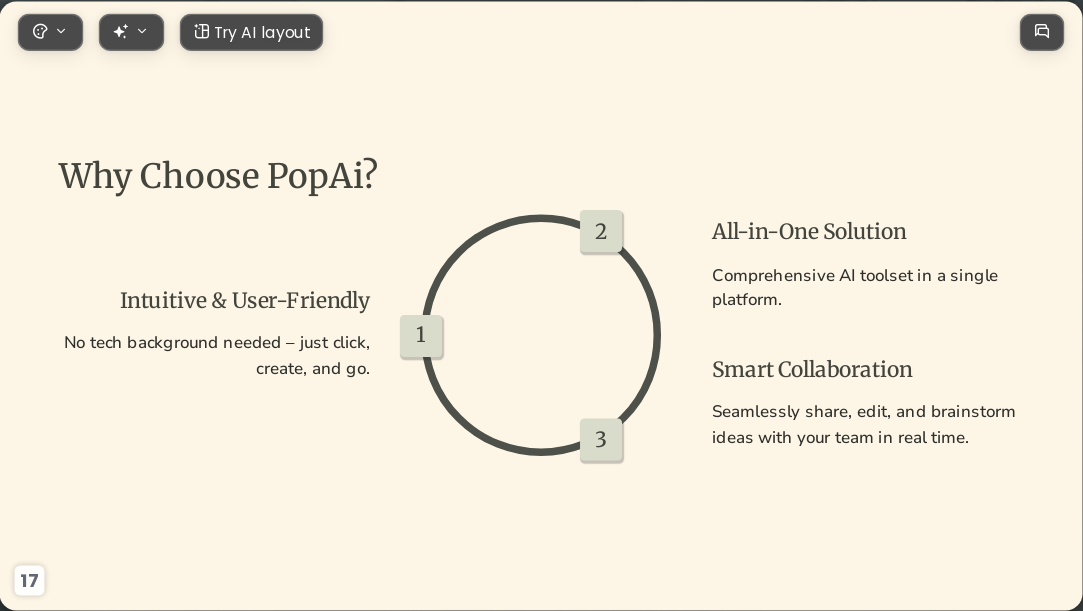Select the "Smart Collaboration" heading
The width and height of the screenshot is (1083, 611).
pyautogui.click(x=812, y=370)
